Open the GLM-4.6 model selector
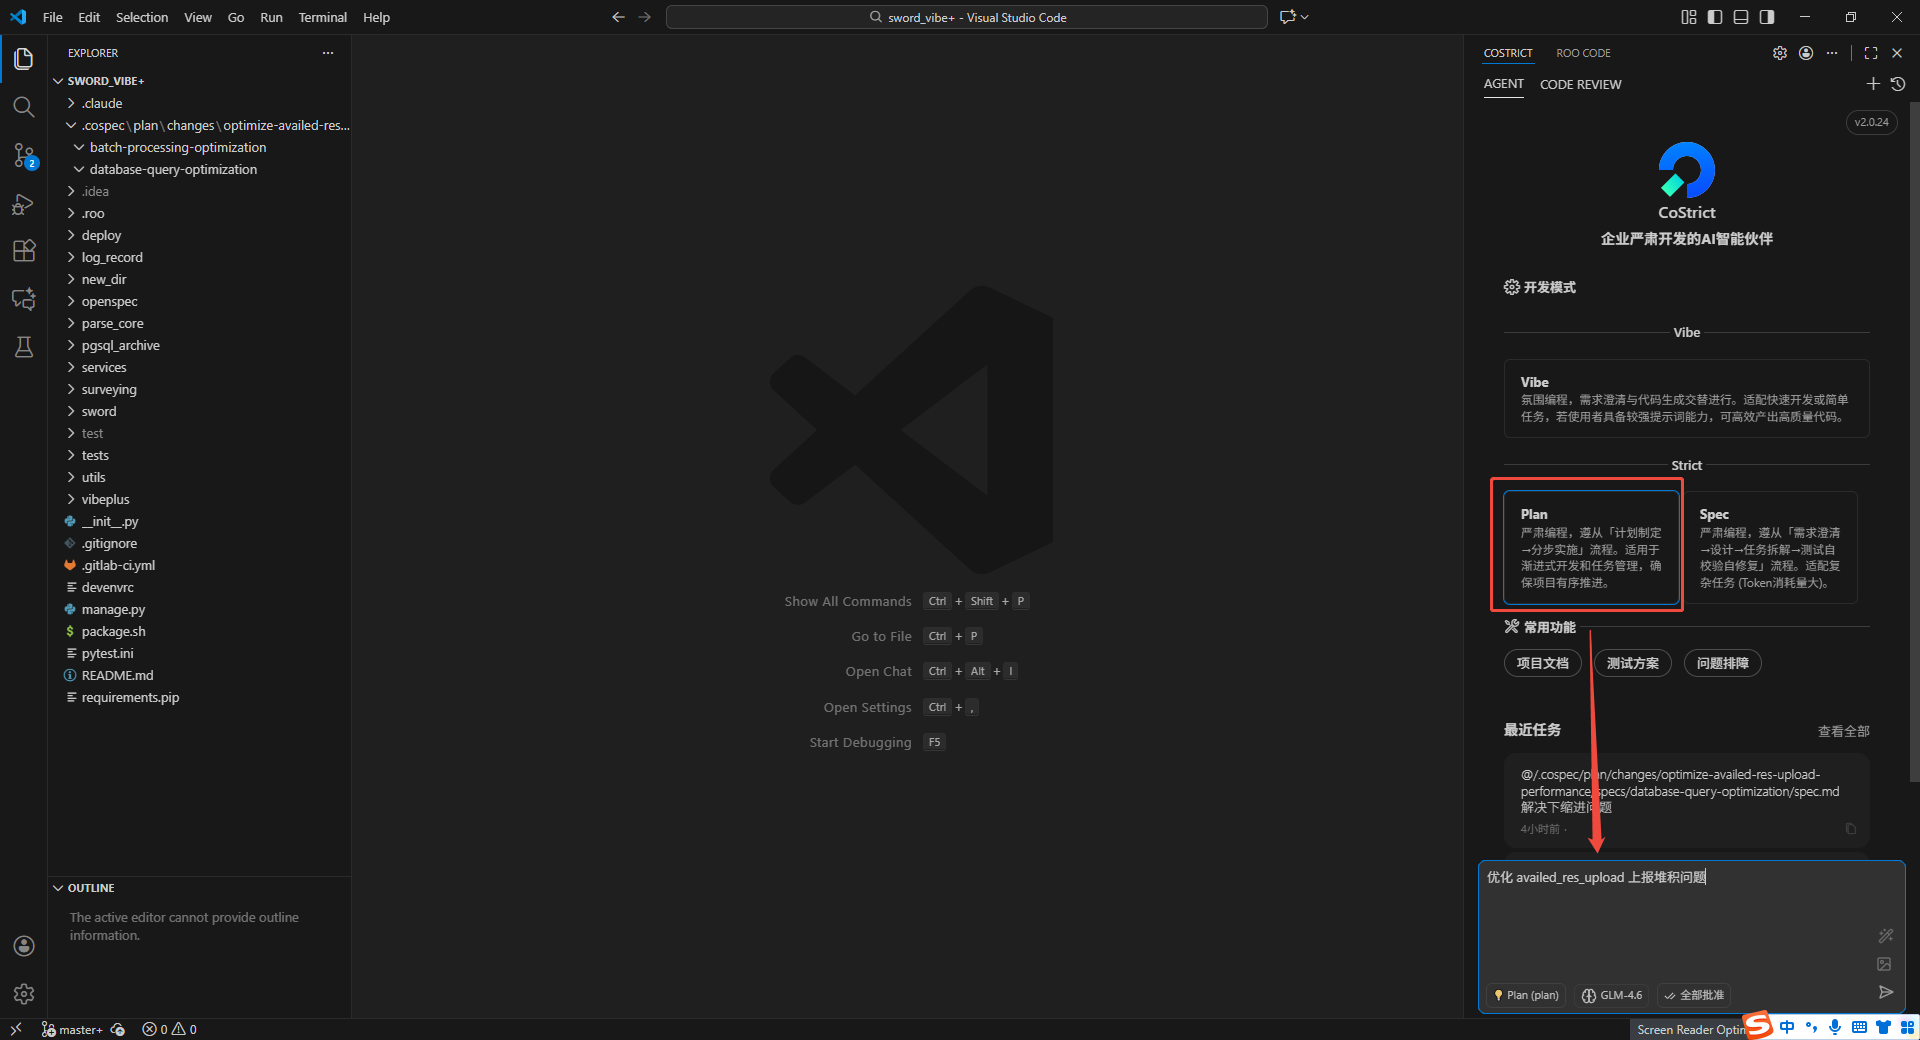 [x=1612, y=995]
